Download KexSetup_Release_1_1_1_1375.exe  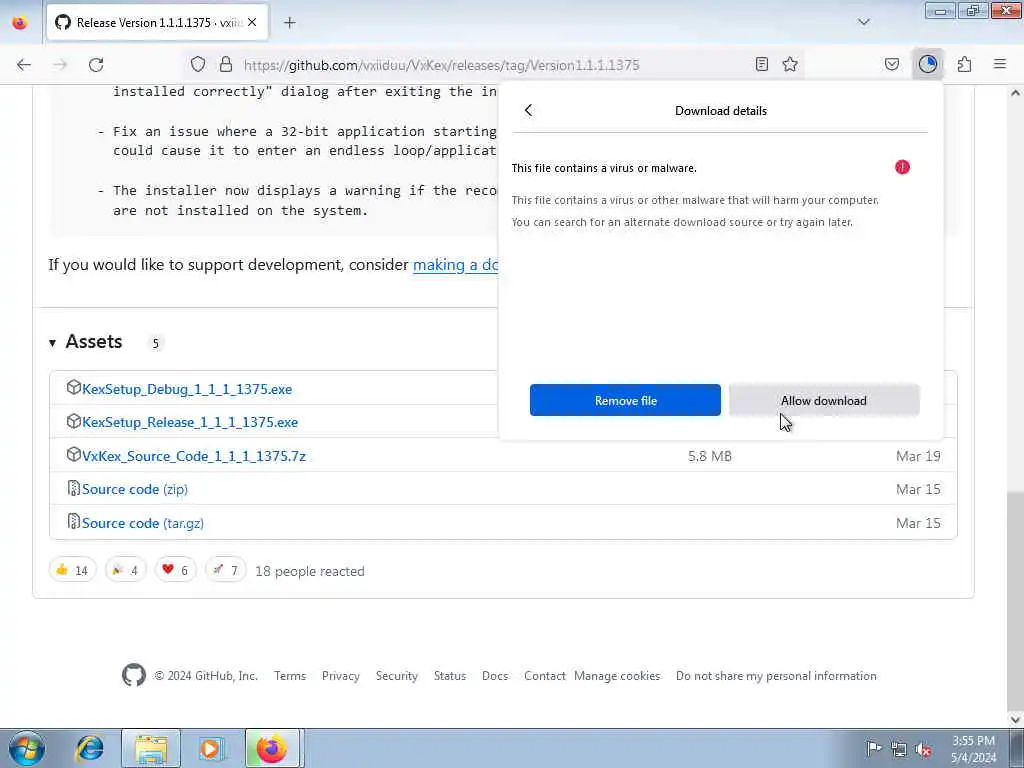click(189, 423)
